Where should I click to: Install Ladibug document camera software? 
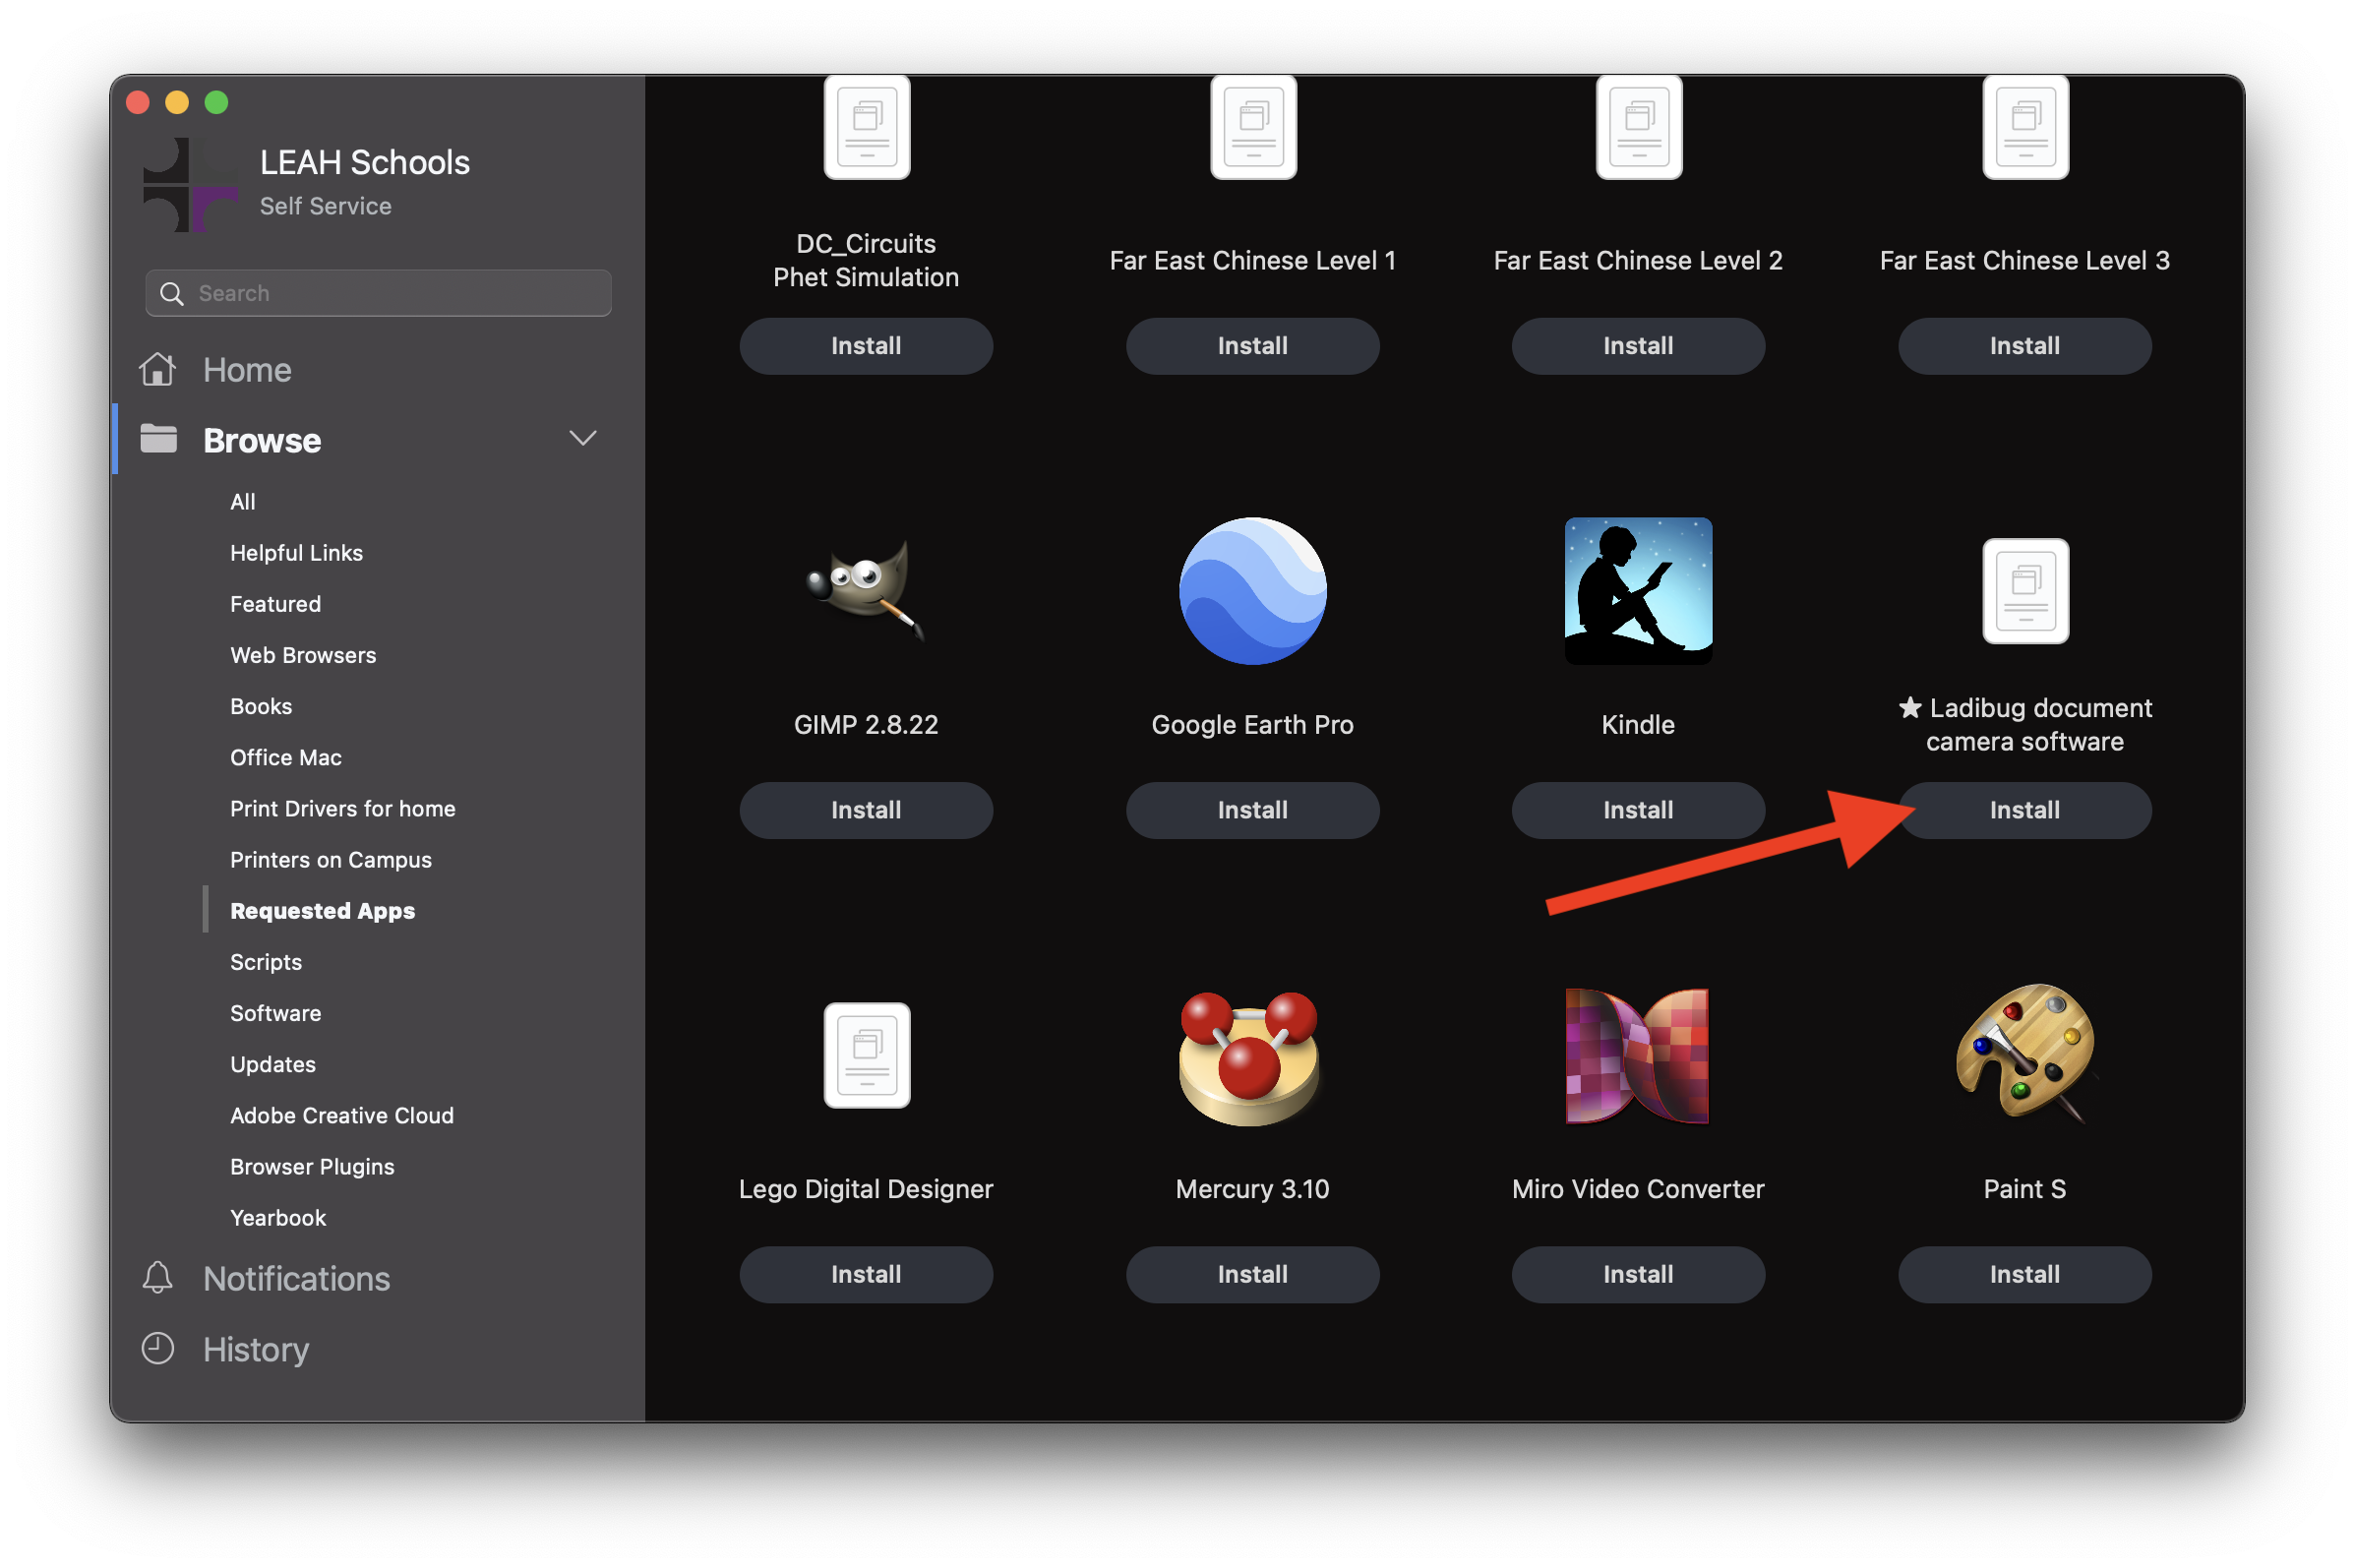click(2024, 810)
